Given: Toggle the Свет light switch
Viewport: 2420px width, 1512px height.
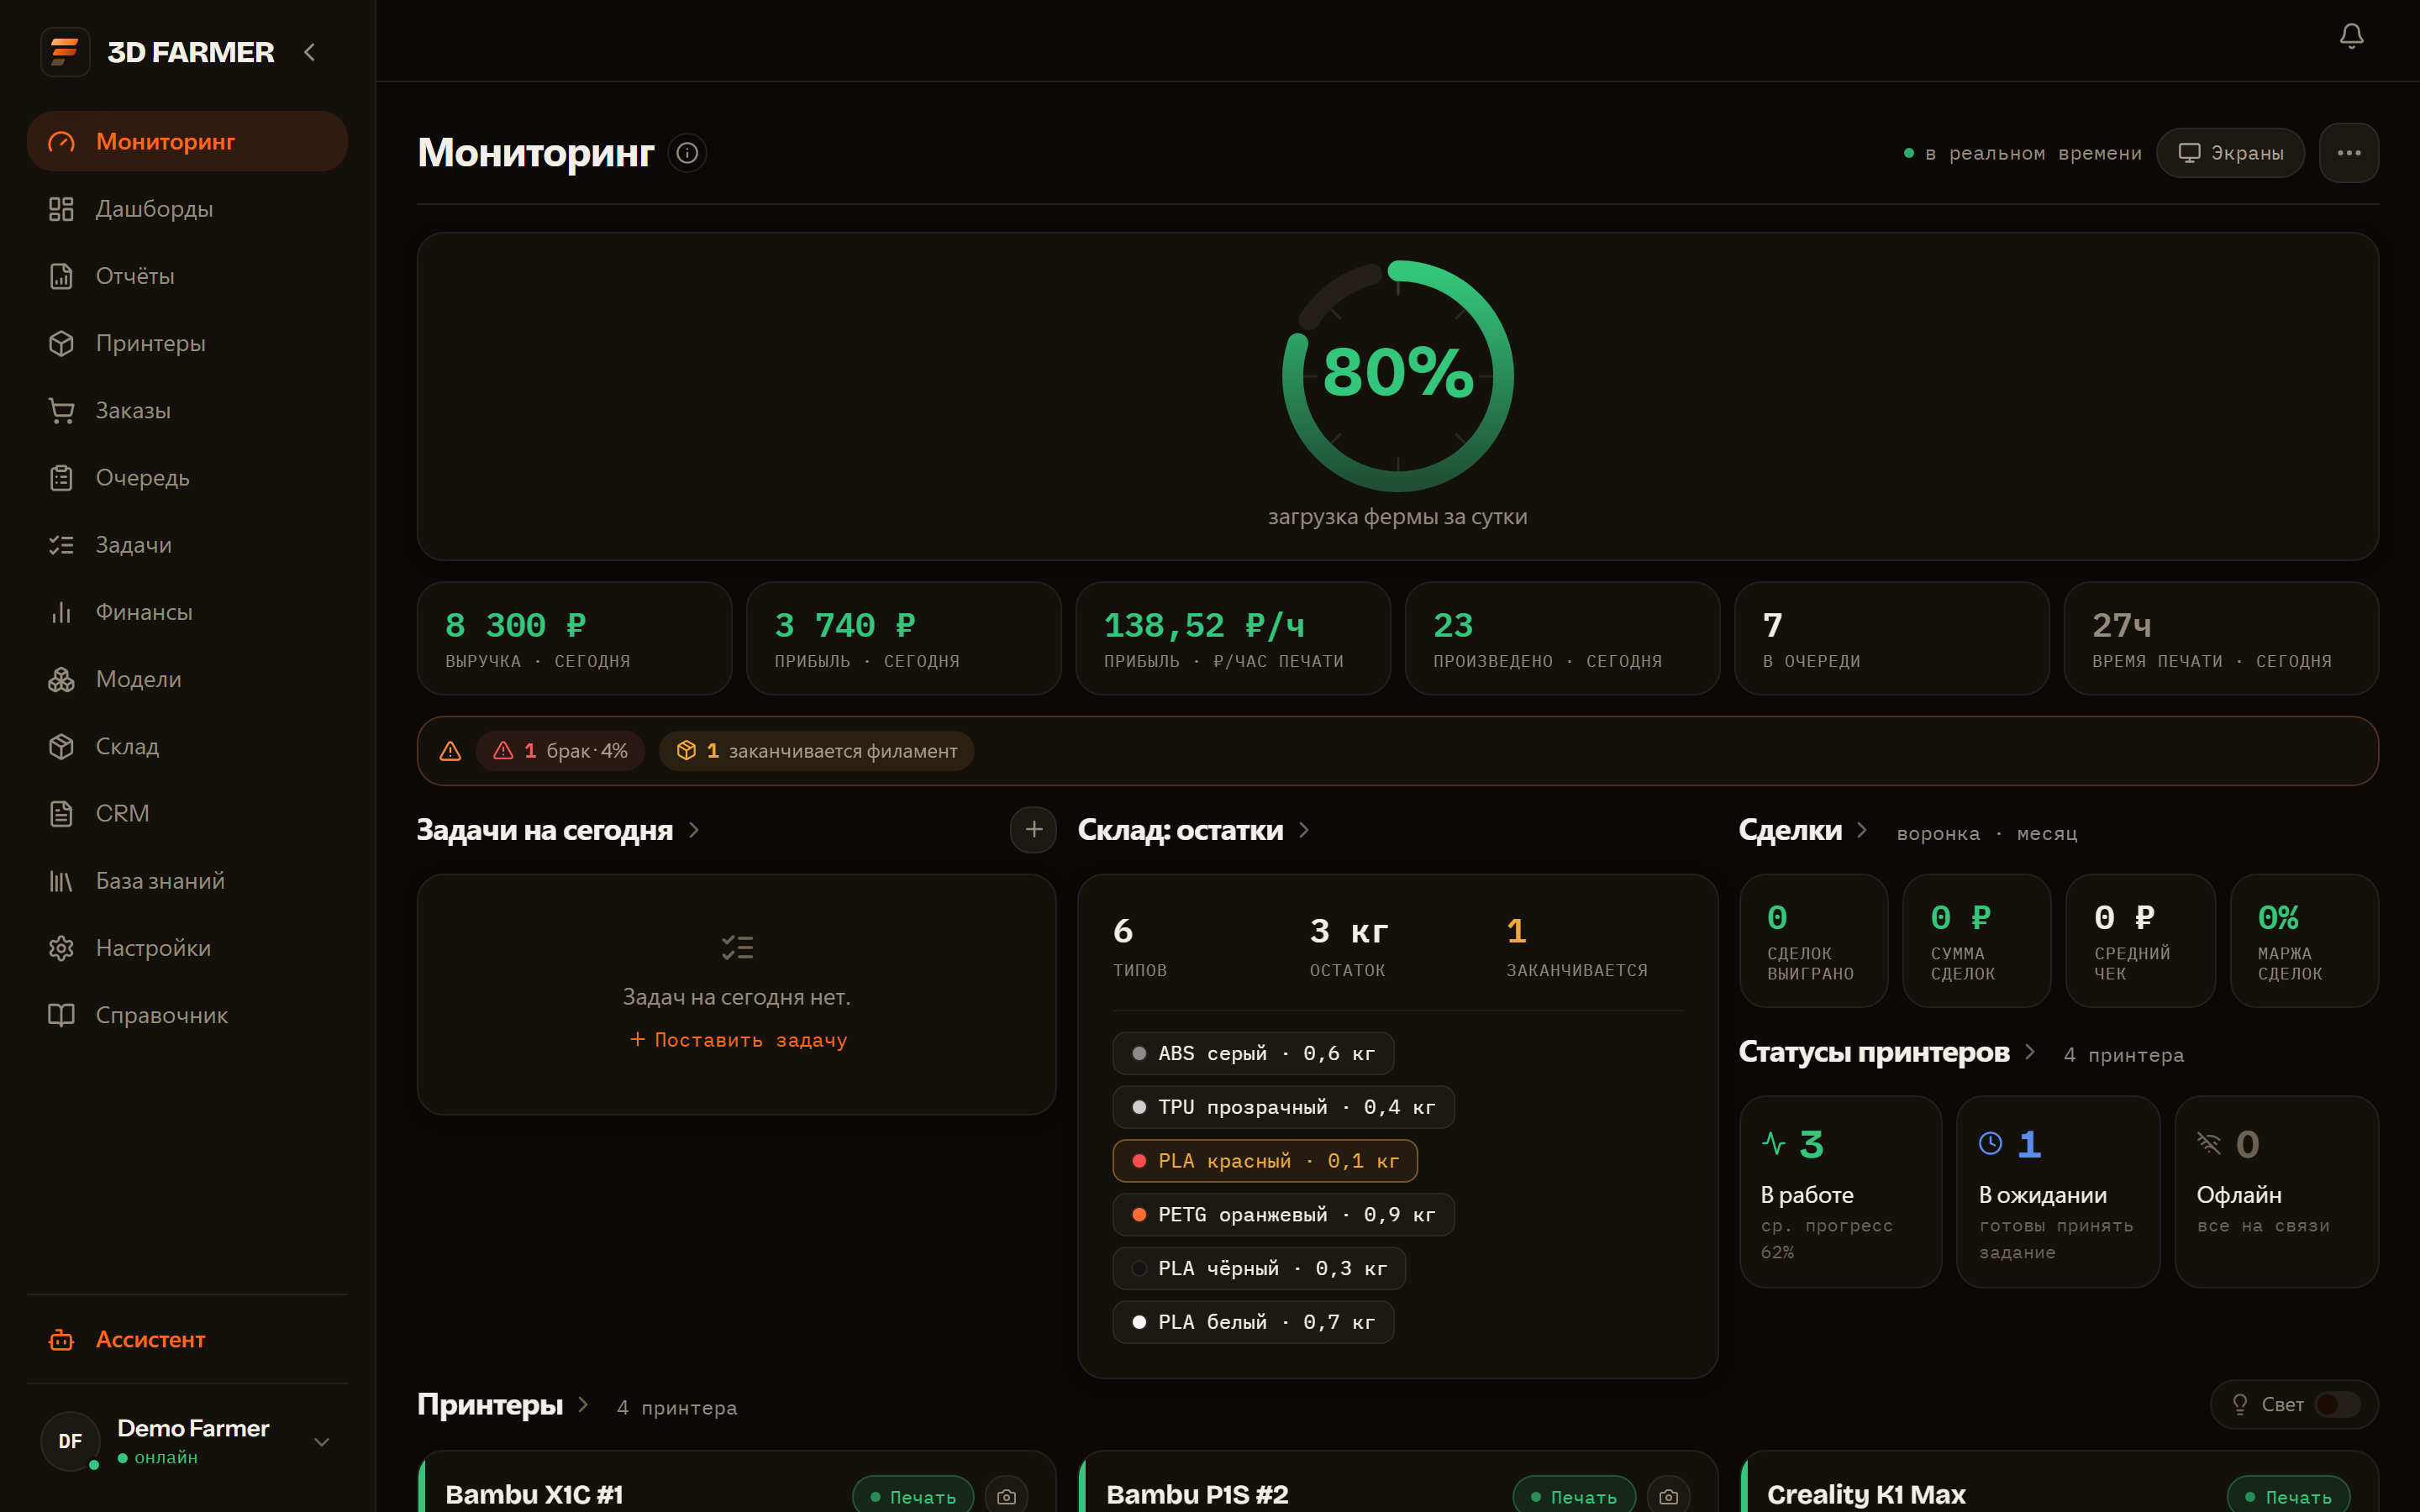Looking at the screenshot, I should 2337,1405.
